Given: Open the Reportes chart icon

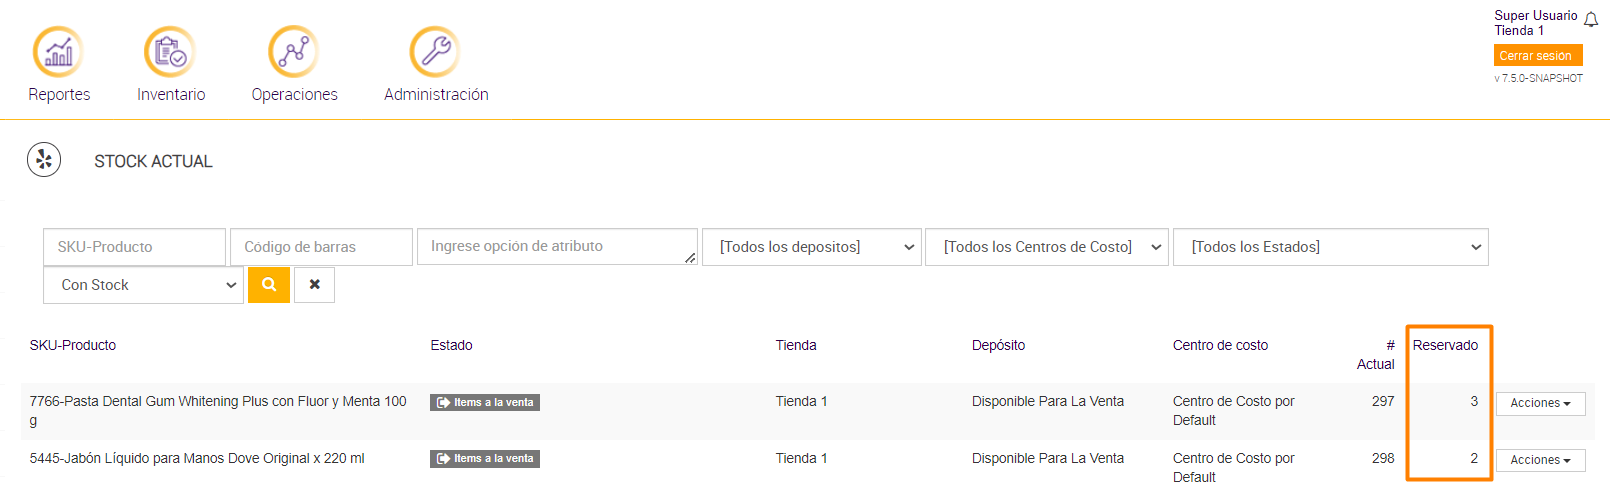Looking at the screenshot, I should (58, 52).
